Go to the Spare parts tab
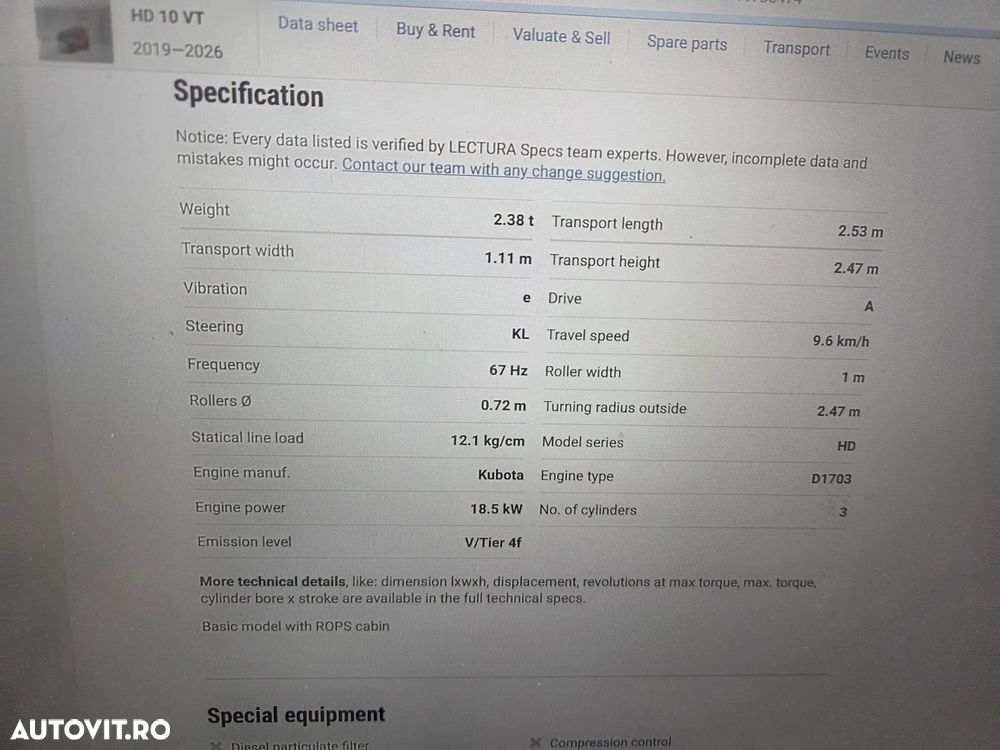This screenshot has height=750, width=1000. (x=687, y=43)
